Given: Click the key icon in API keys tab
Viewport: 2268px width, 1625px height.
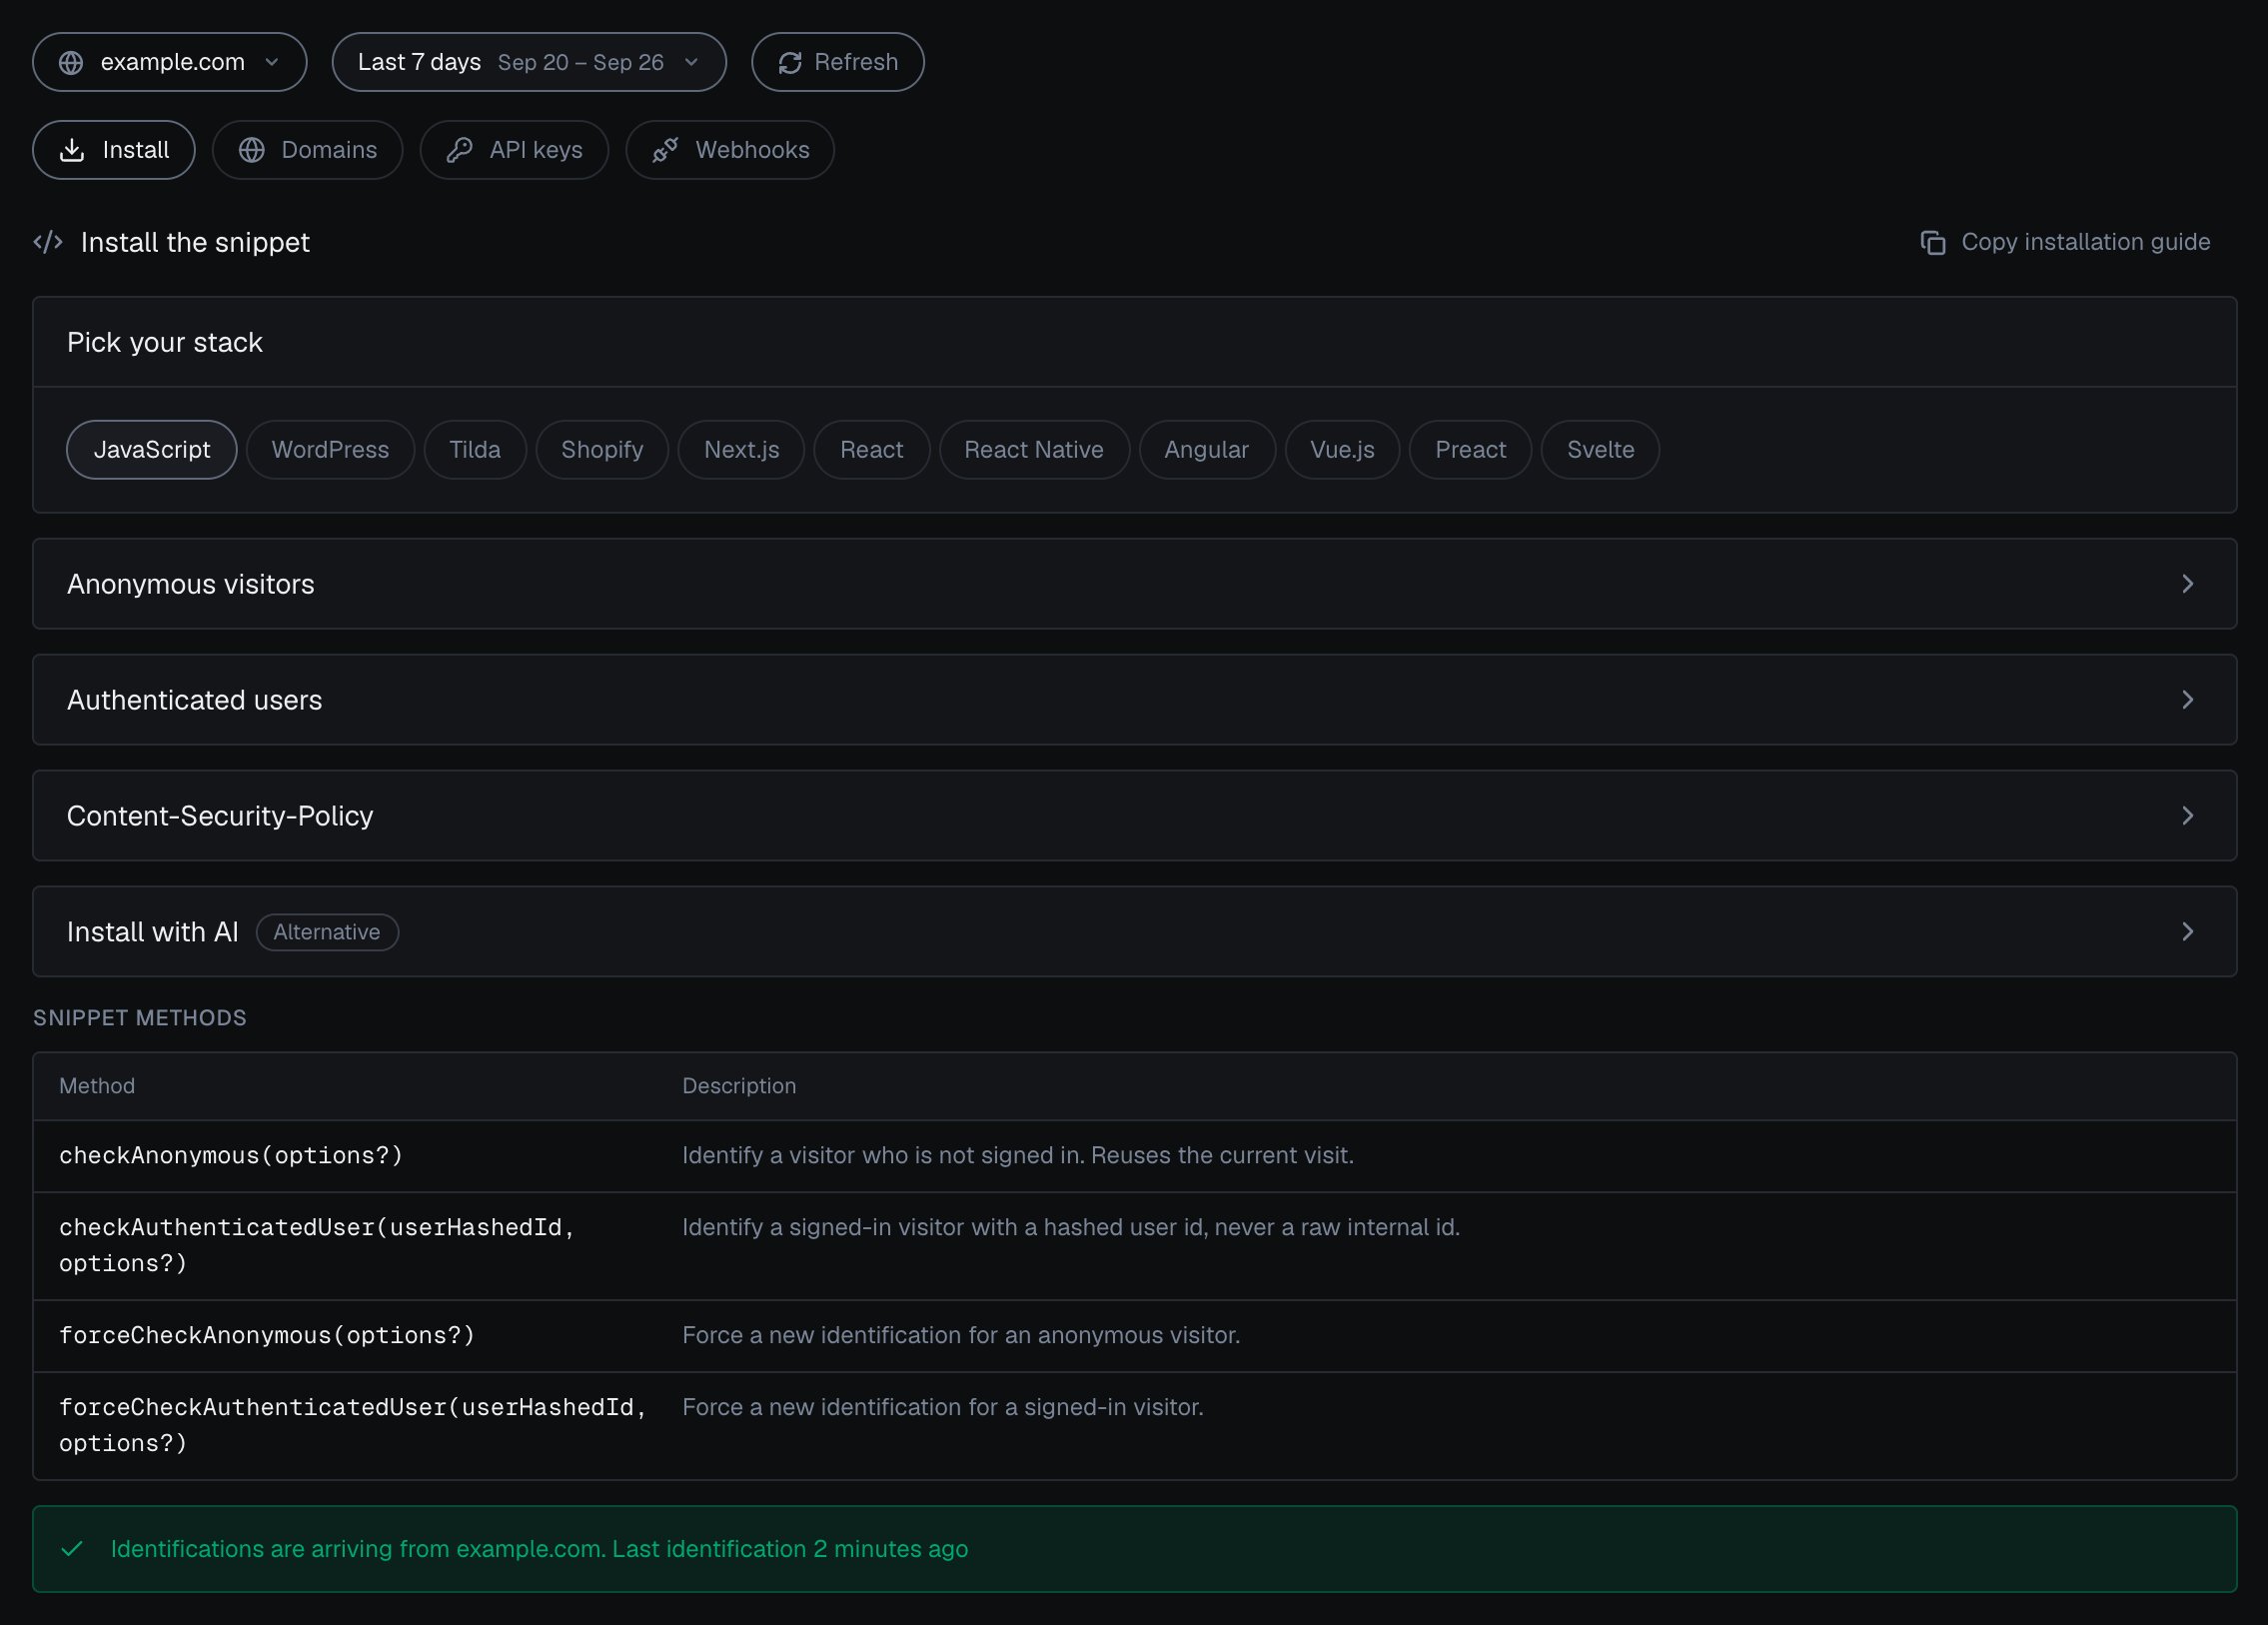Looking at the screenshot, I should (x=460, y=150).
